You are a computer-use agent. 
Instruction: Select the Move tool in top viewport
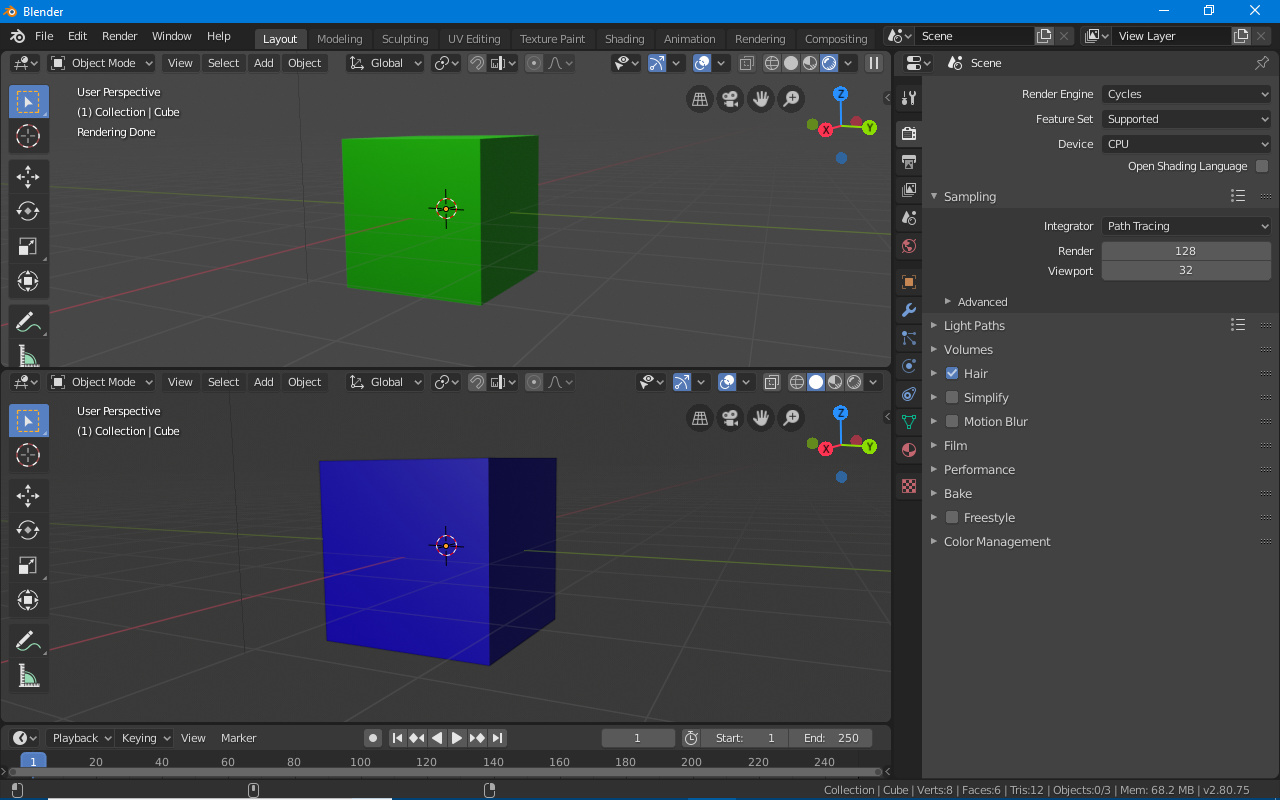coord(28,177)
